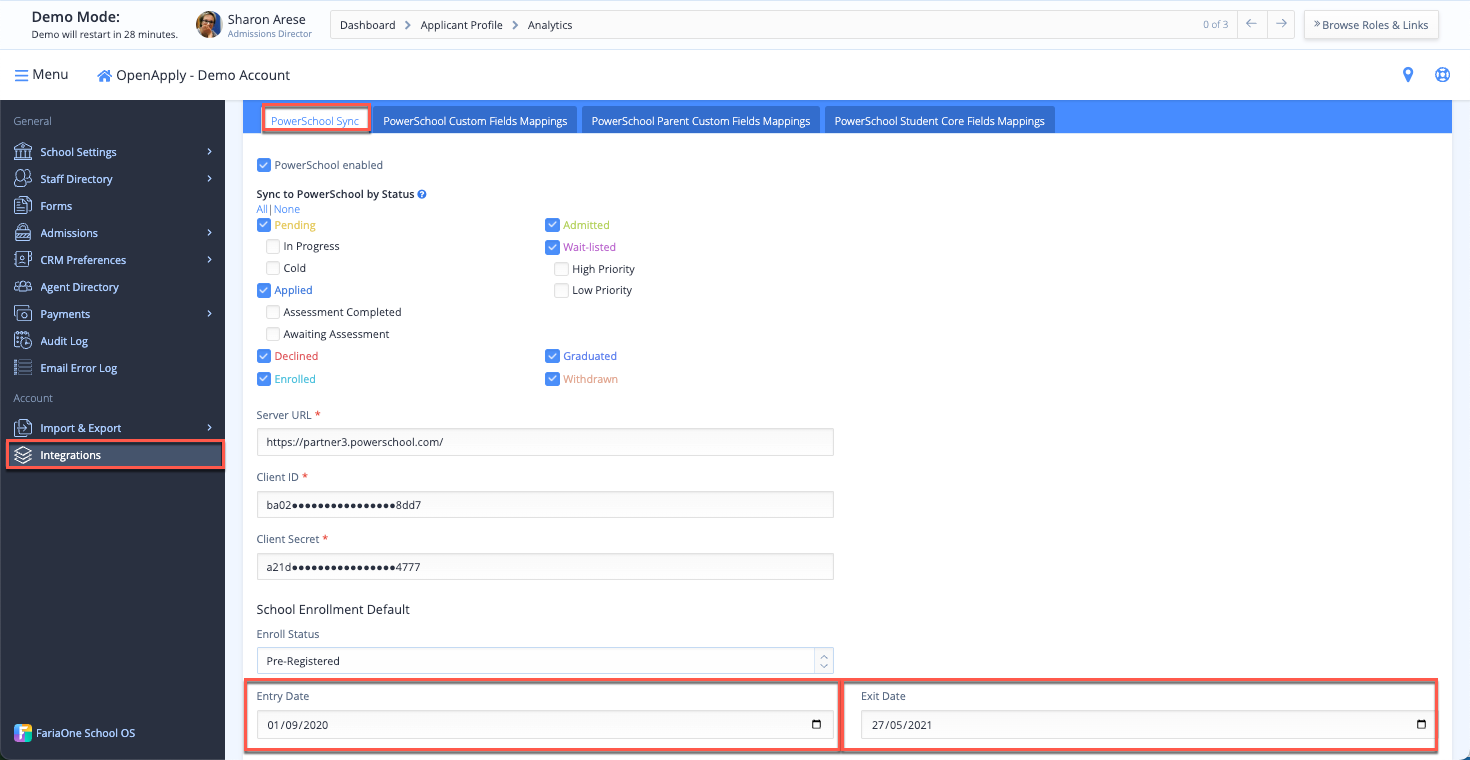Image resolution: width=1470 pixels, height=760 pixels.
Task: Click into the Client Secret field
Action: coord(545,567)
